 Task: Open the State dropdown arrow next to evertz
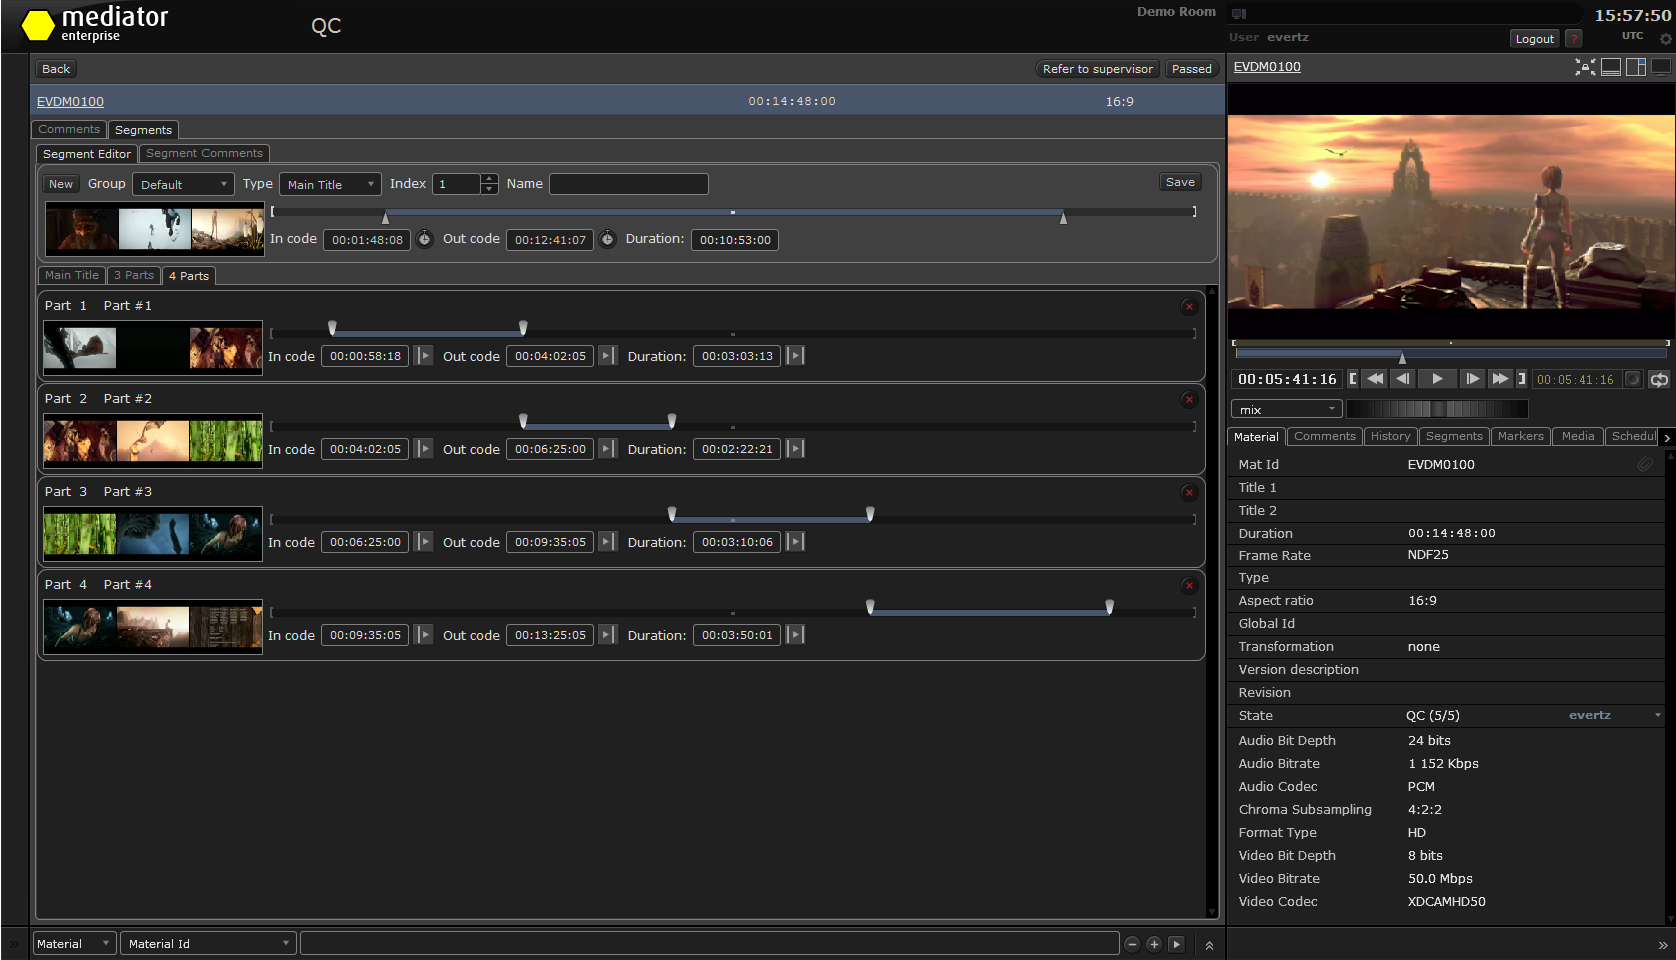click(1657, 716)
